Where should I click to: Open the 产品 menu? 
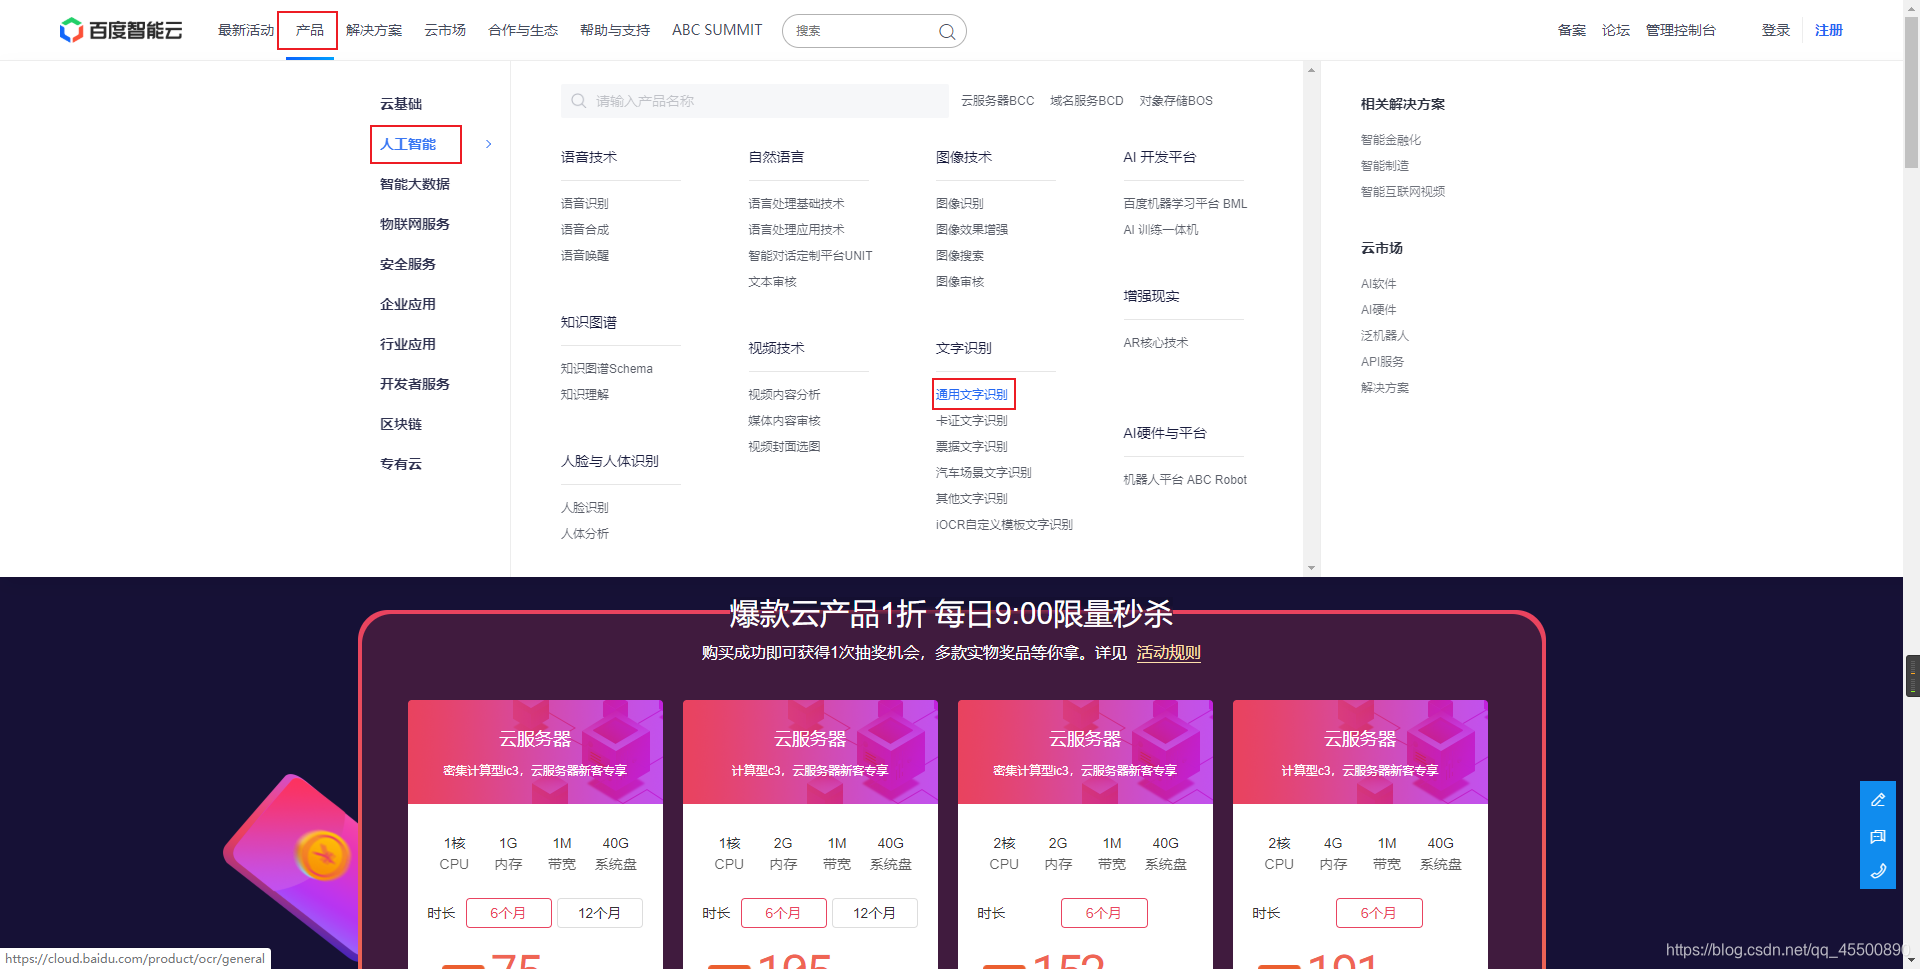[x=310, y=30]
